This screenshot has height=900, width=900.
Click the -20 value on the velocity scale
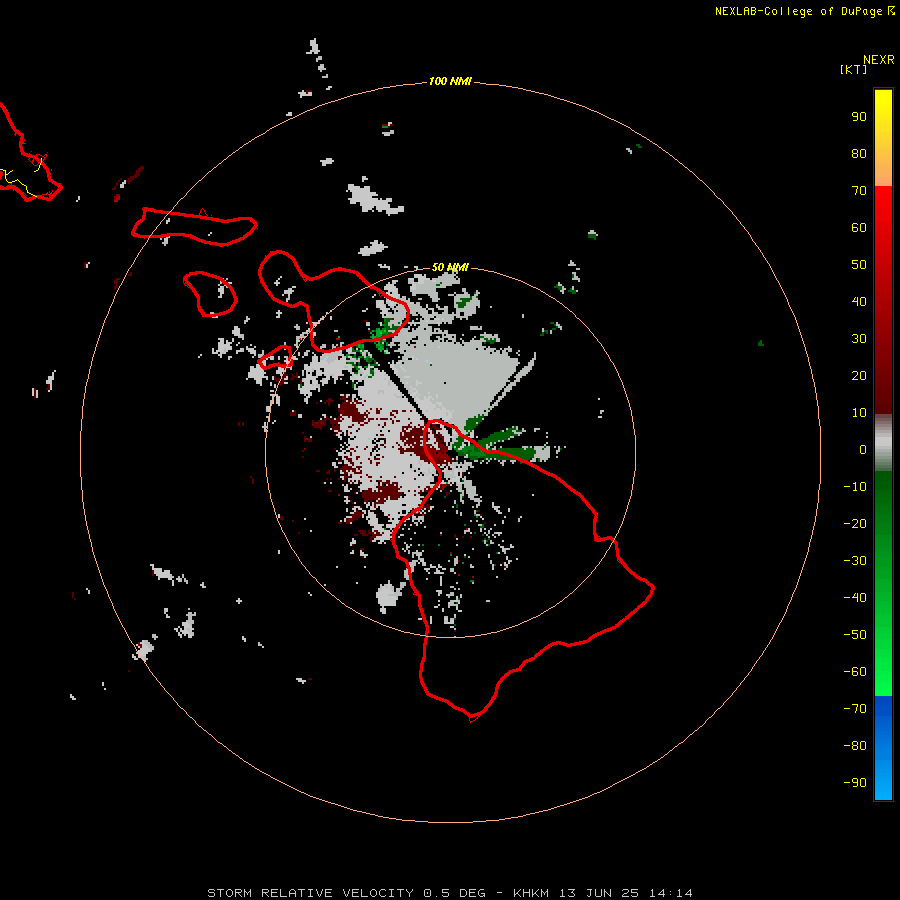tap(855, 523)
